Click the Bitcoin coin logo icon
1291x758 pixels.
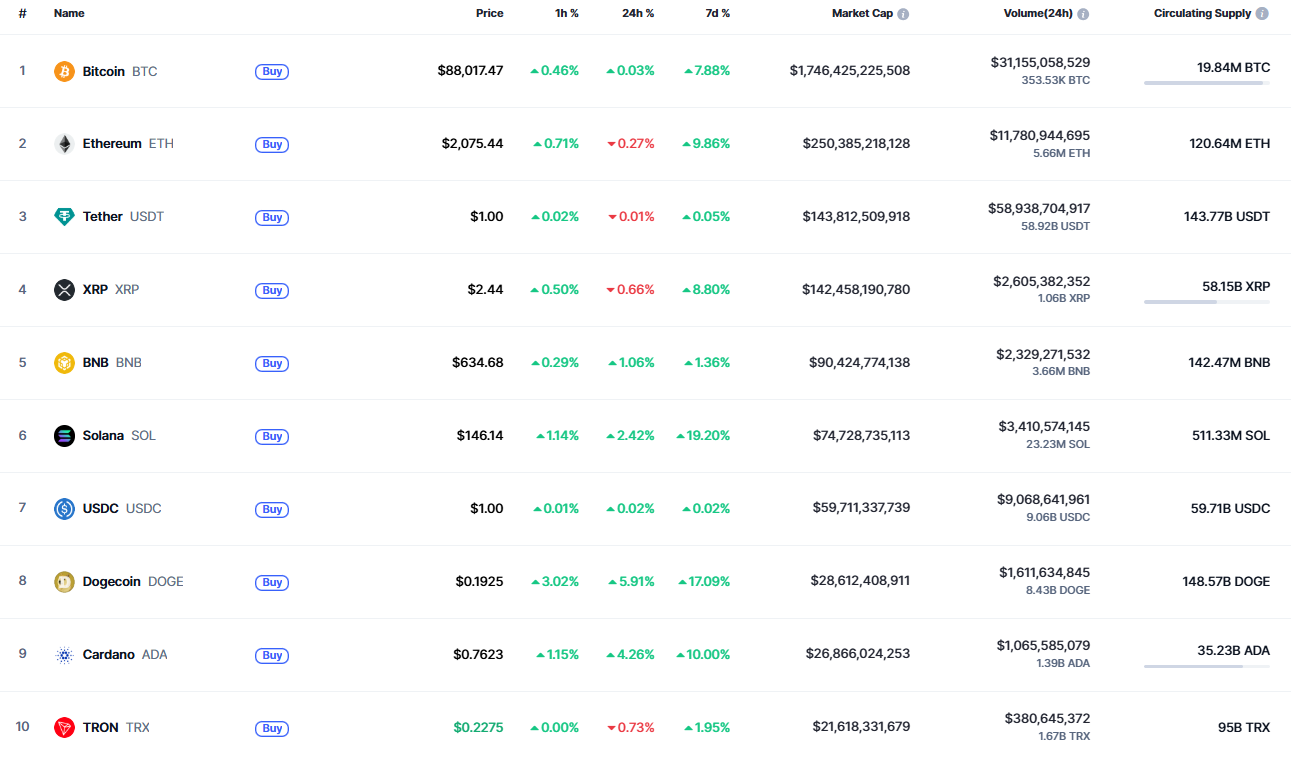64,71
